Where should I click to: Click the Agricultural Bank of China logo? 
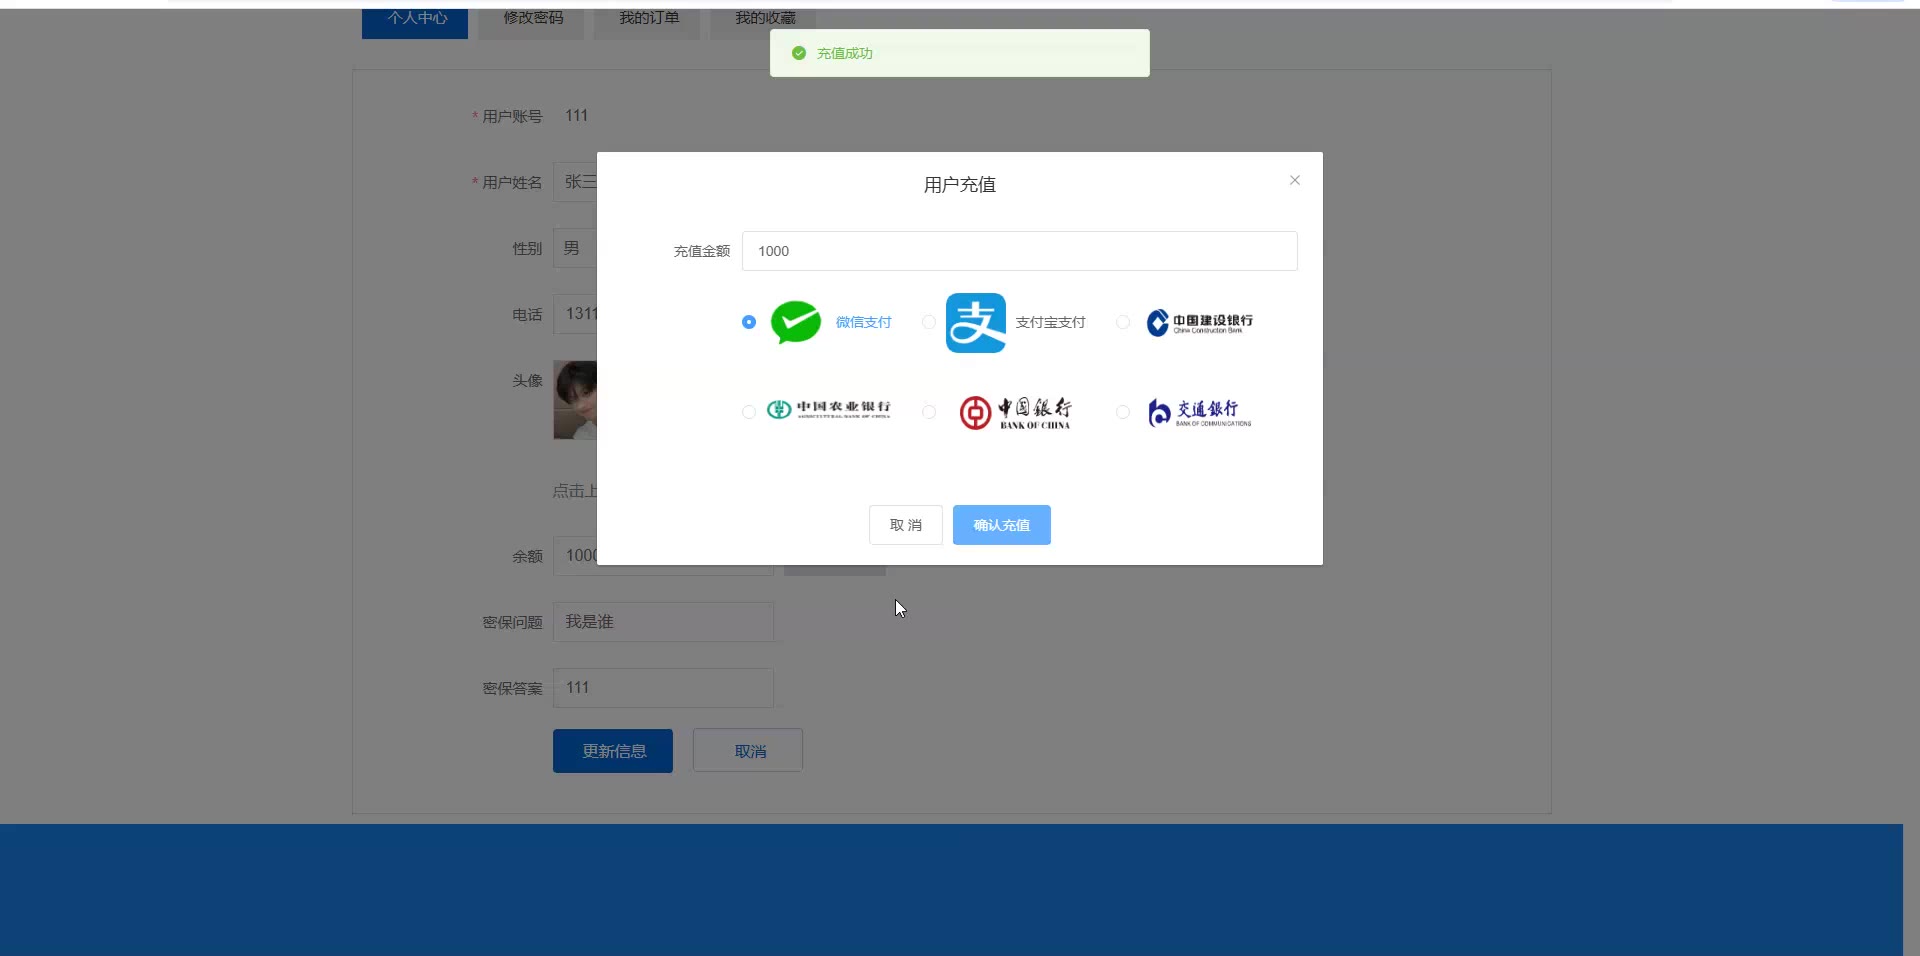point(828,409)
